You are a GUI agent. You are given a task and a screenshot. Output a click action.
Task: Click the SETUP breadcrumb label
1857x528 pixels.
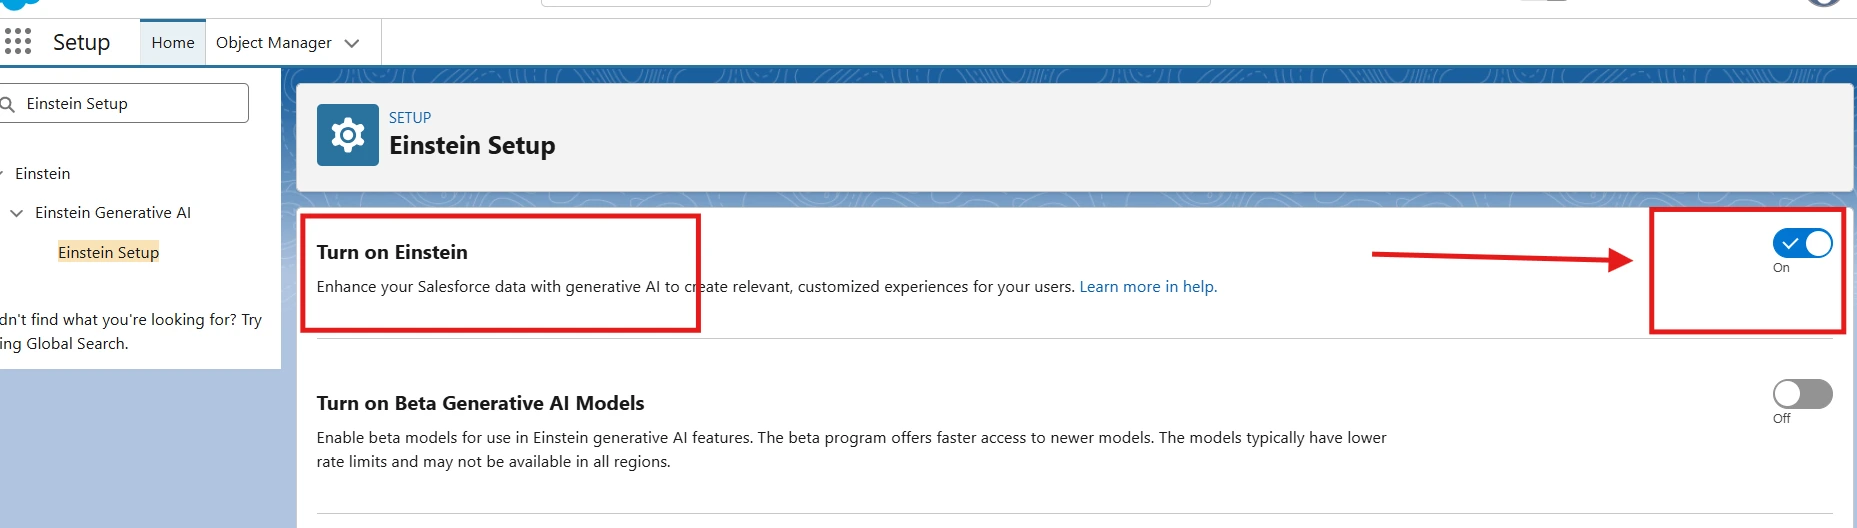pyautogui.click(x=410, y=118)
